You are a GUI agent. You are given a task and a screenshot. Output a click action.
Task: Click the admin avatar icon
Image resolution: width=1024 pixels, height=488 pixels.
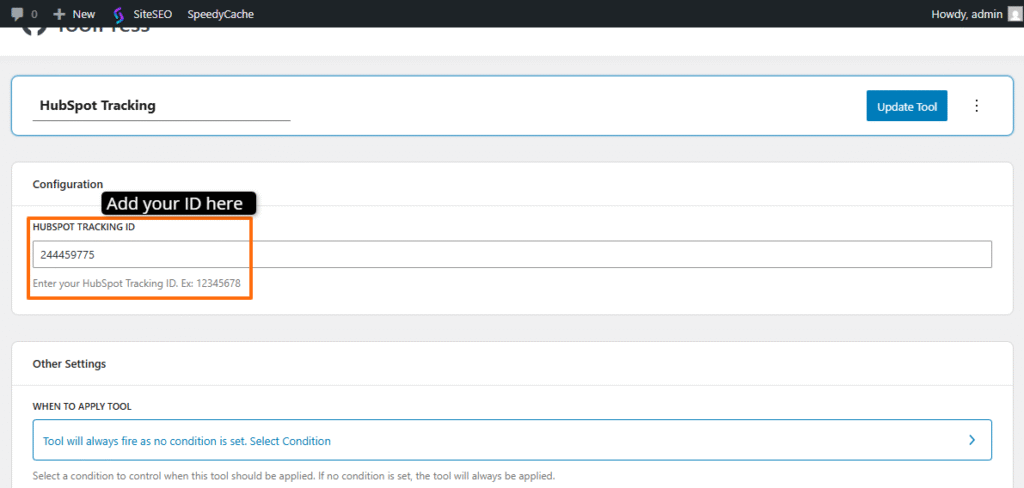pos(1013,14)
